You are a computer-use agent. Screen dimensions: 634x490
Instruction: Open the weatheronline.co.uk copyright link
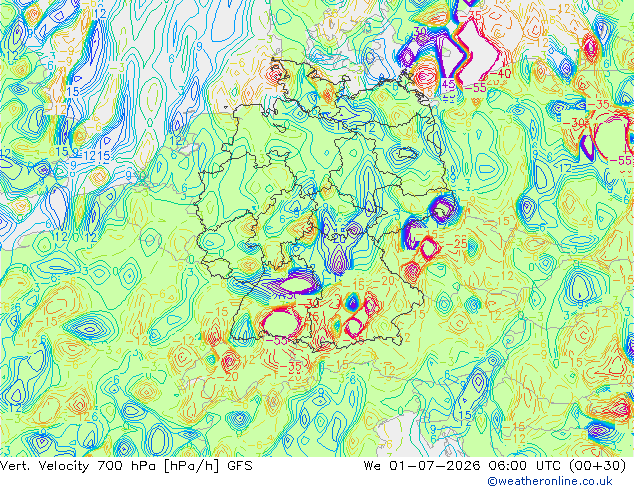[550, 481]
